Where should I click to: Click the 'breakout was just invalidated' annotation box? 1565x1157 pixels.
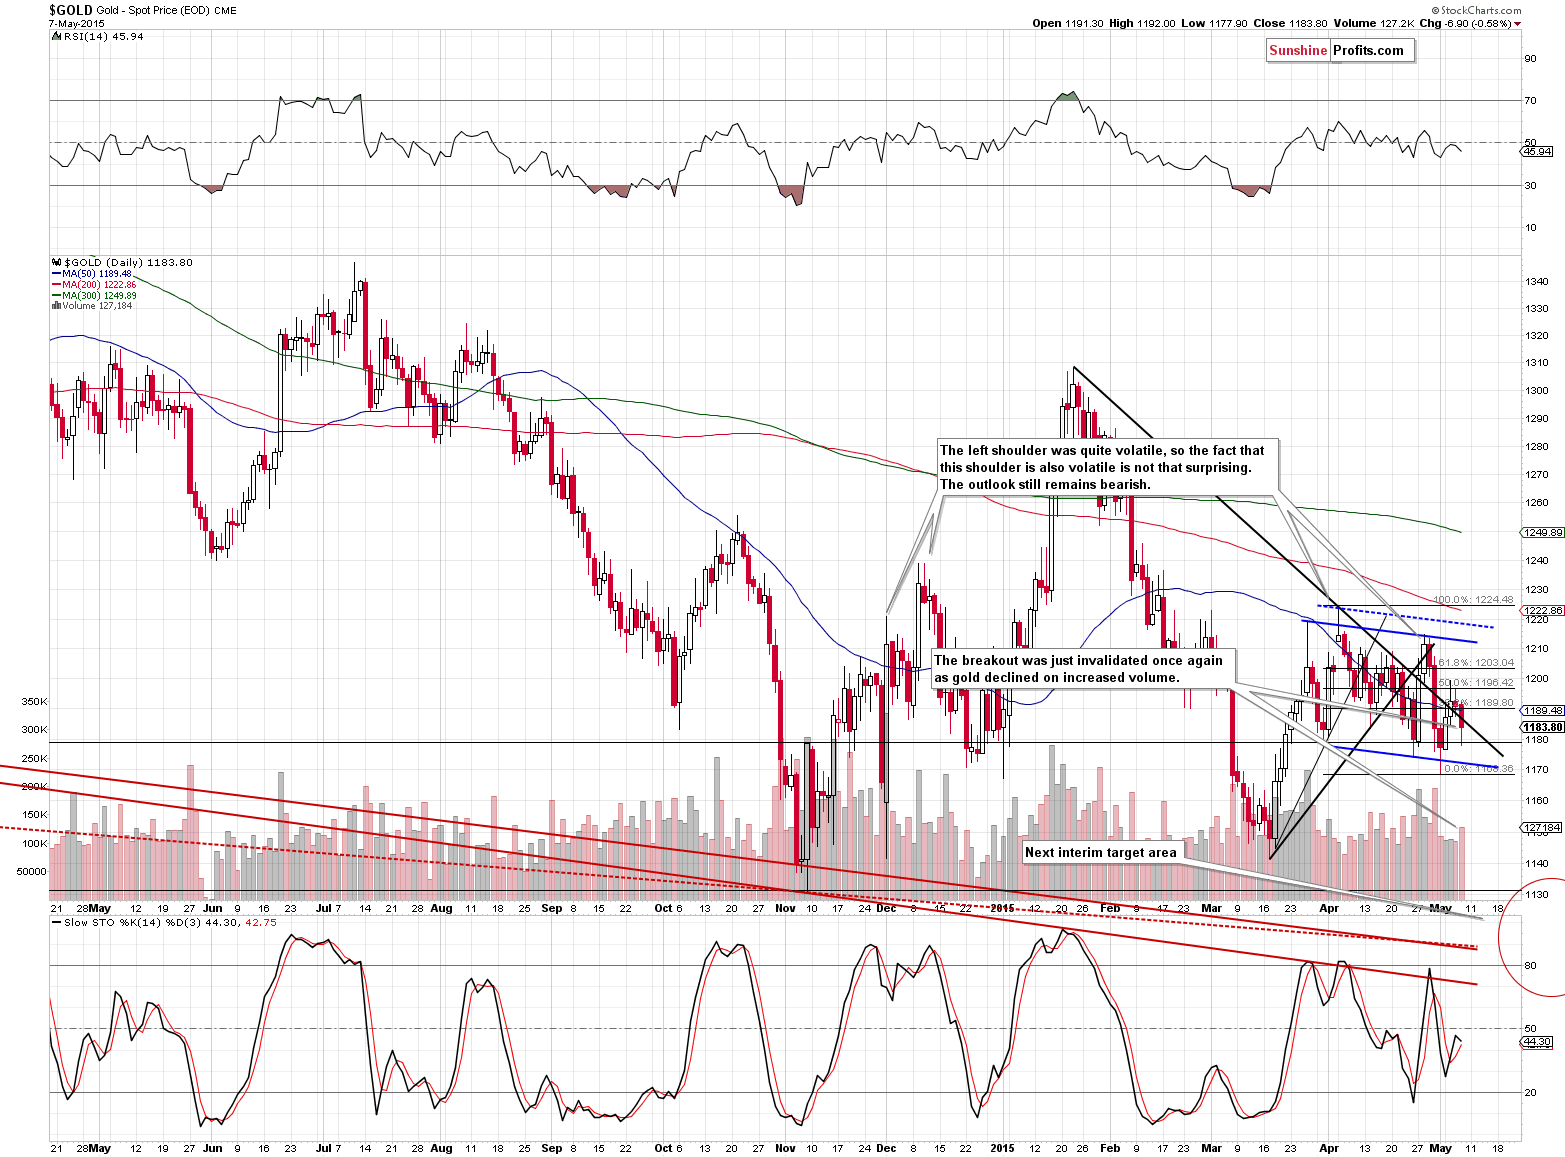pyautogui.click(x=1083, y=669)
